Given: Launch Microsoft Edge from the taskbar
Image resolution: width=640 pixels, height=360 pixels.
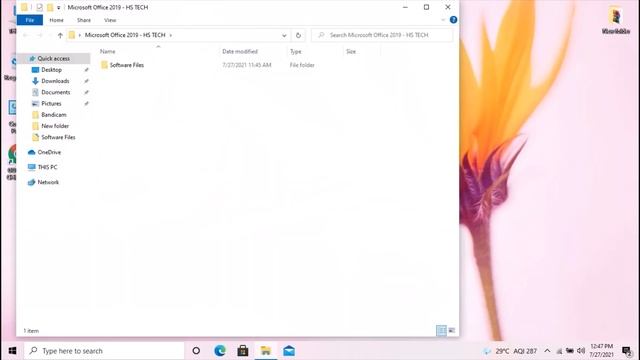Looking at the screenshot, I should [220, 351].
